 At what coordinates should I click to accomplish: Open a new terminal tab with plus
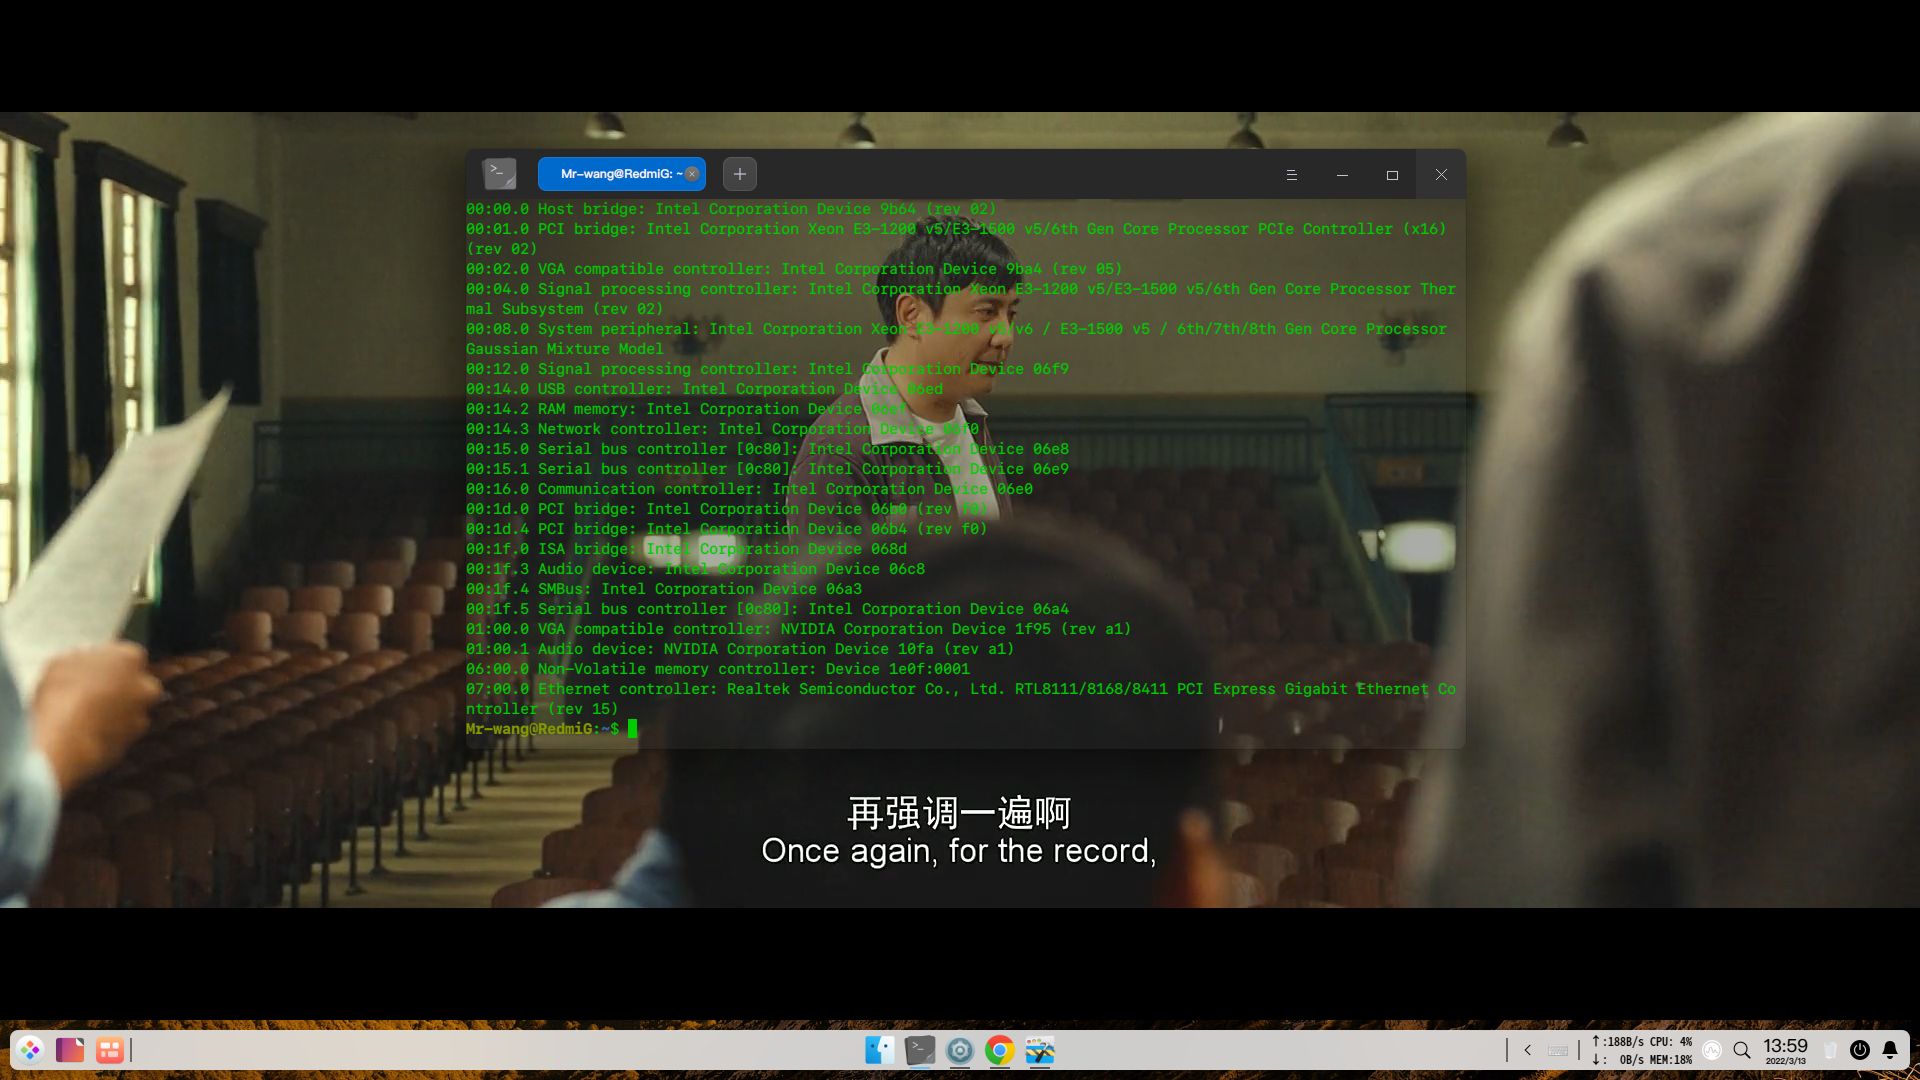click(739, 173)
